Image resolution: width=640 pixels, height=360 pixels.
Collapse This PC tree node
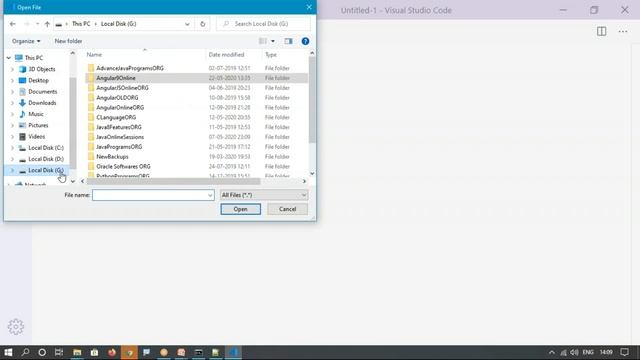[9, 58]
